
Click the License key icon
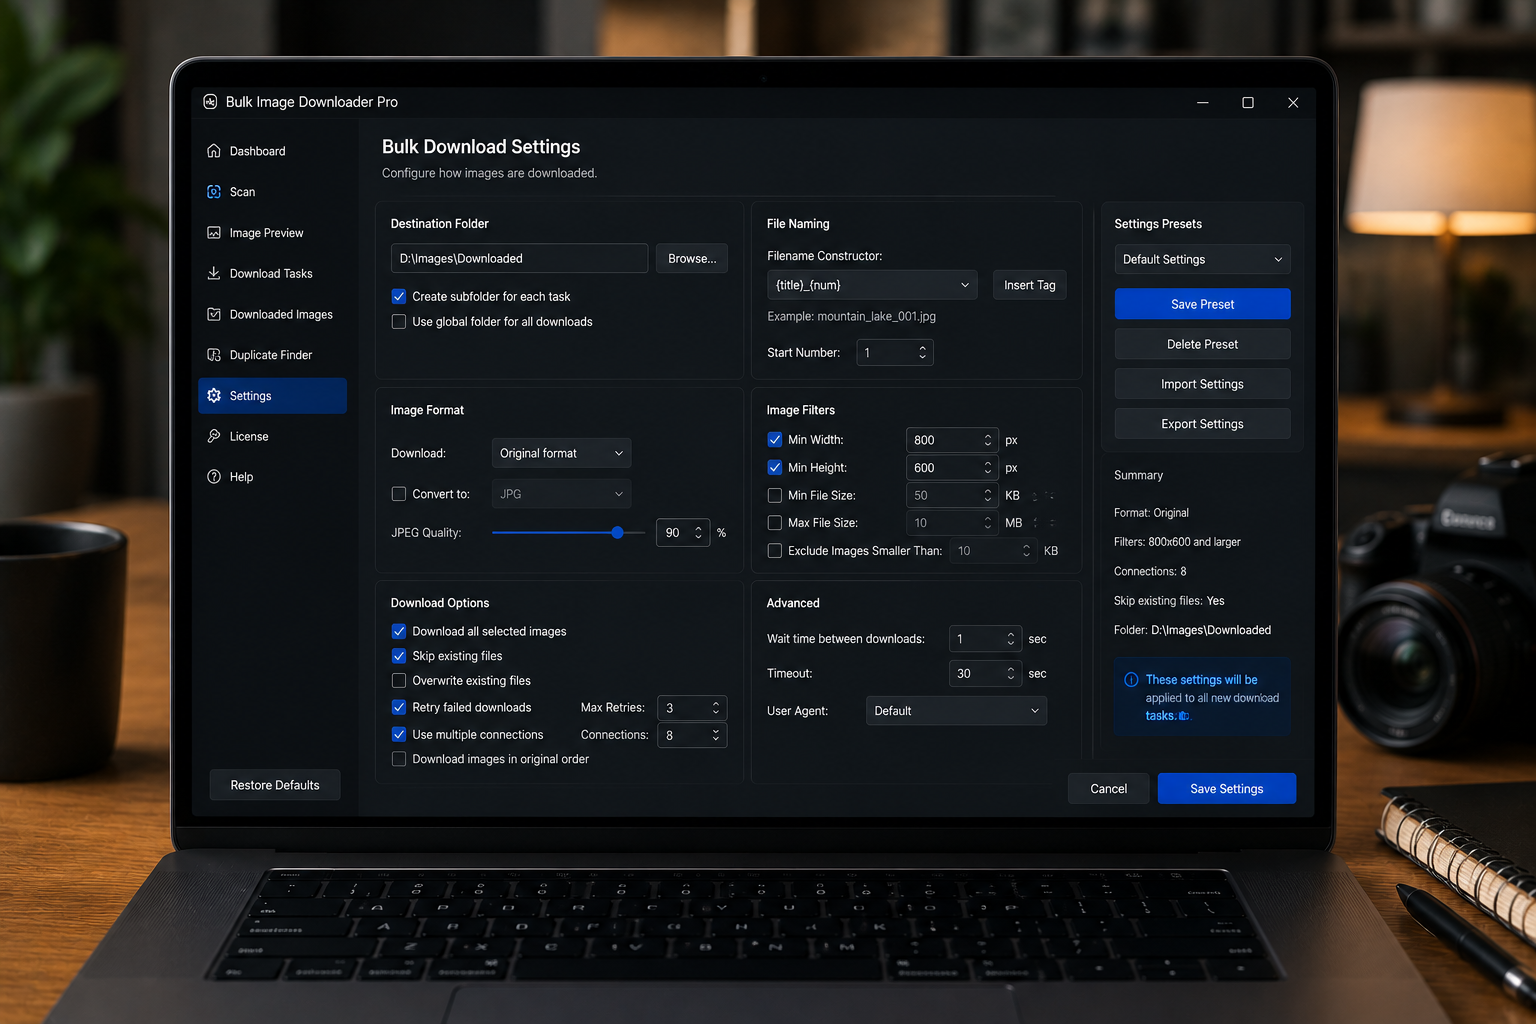tap(213, 436)
